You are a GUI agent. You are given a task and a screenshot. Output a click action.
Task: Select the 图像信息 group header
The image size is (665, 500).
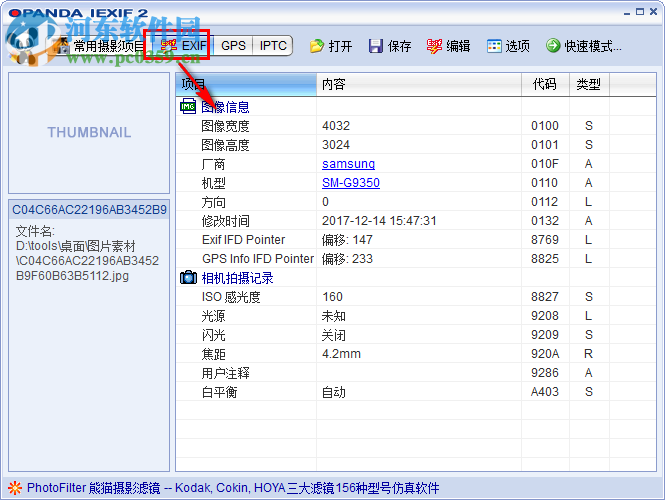pos(225,107)
